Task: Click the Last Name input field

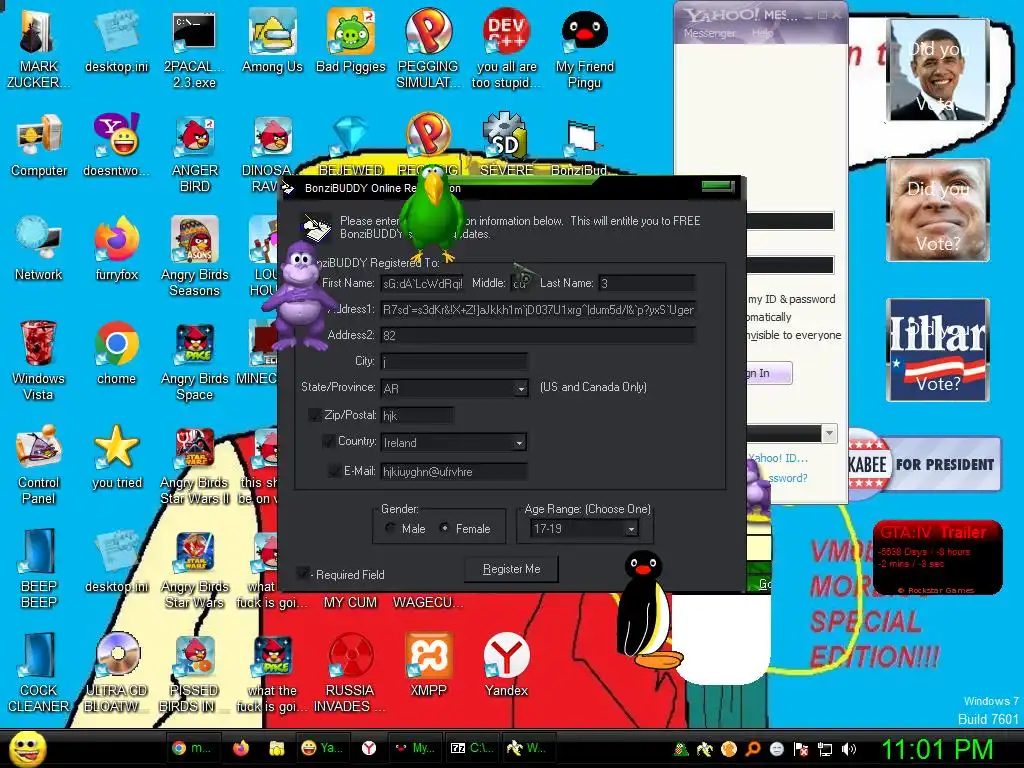Action: [x=647, y=283]
